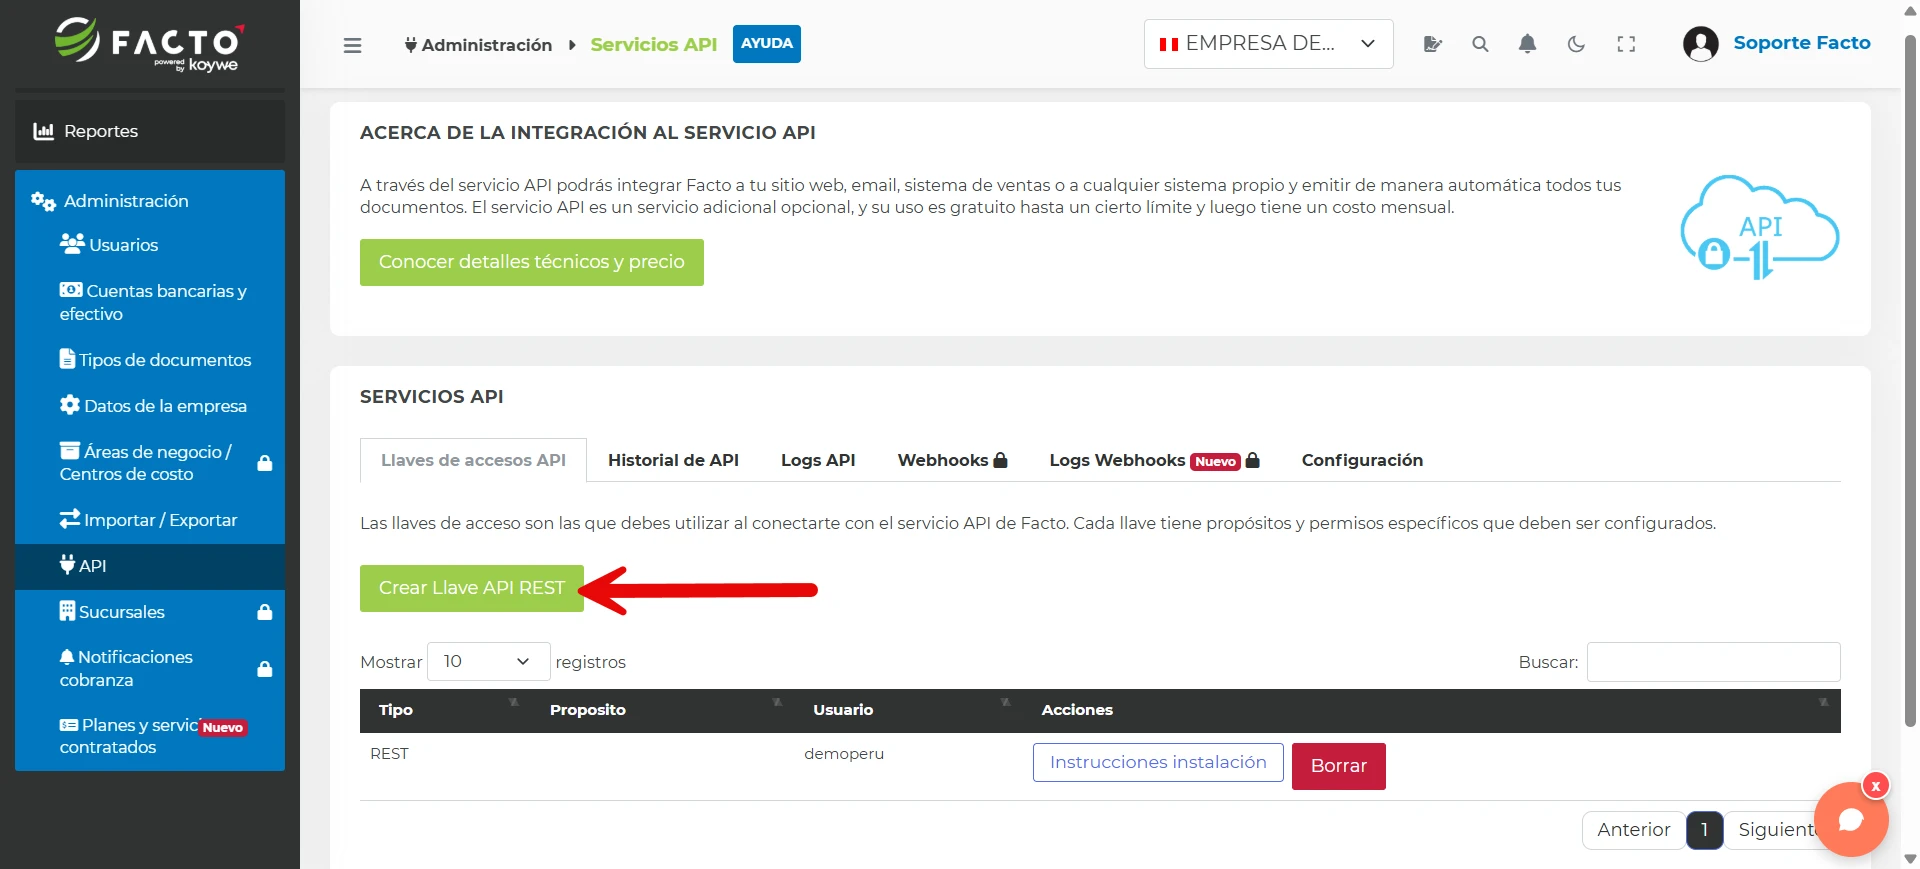The image size is (1920, 869).
Task: Open the chat support bubble
Action: [1851, 820]
